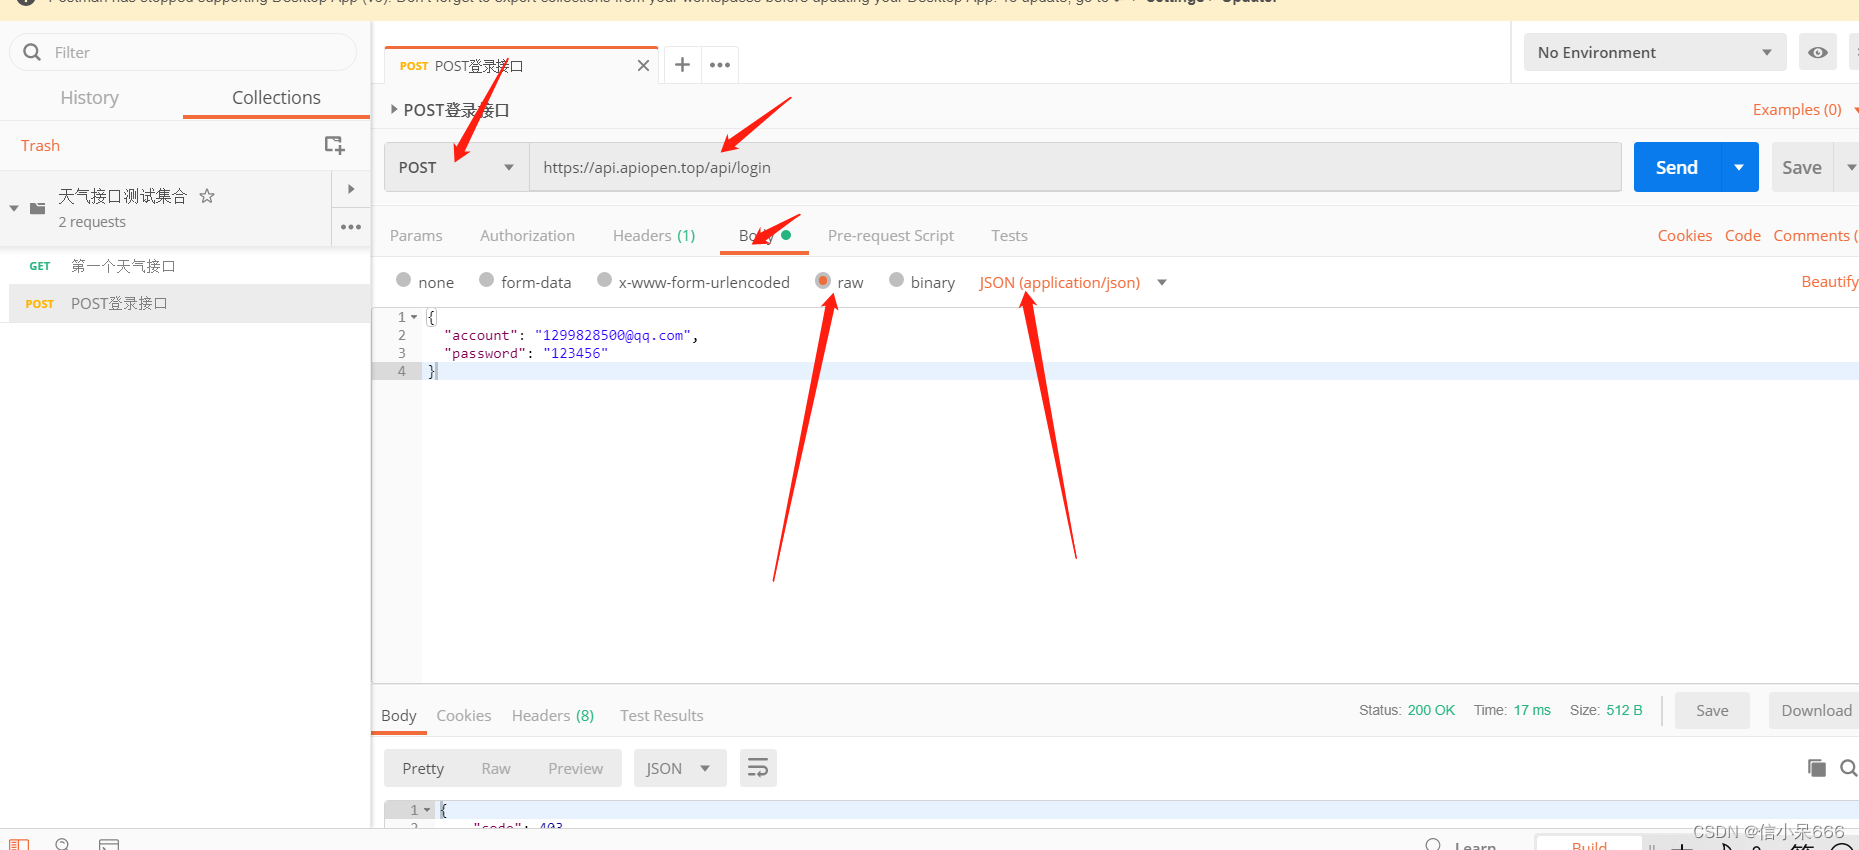Select x-www-form-urlencoded body type

[604, 280]
